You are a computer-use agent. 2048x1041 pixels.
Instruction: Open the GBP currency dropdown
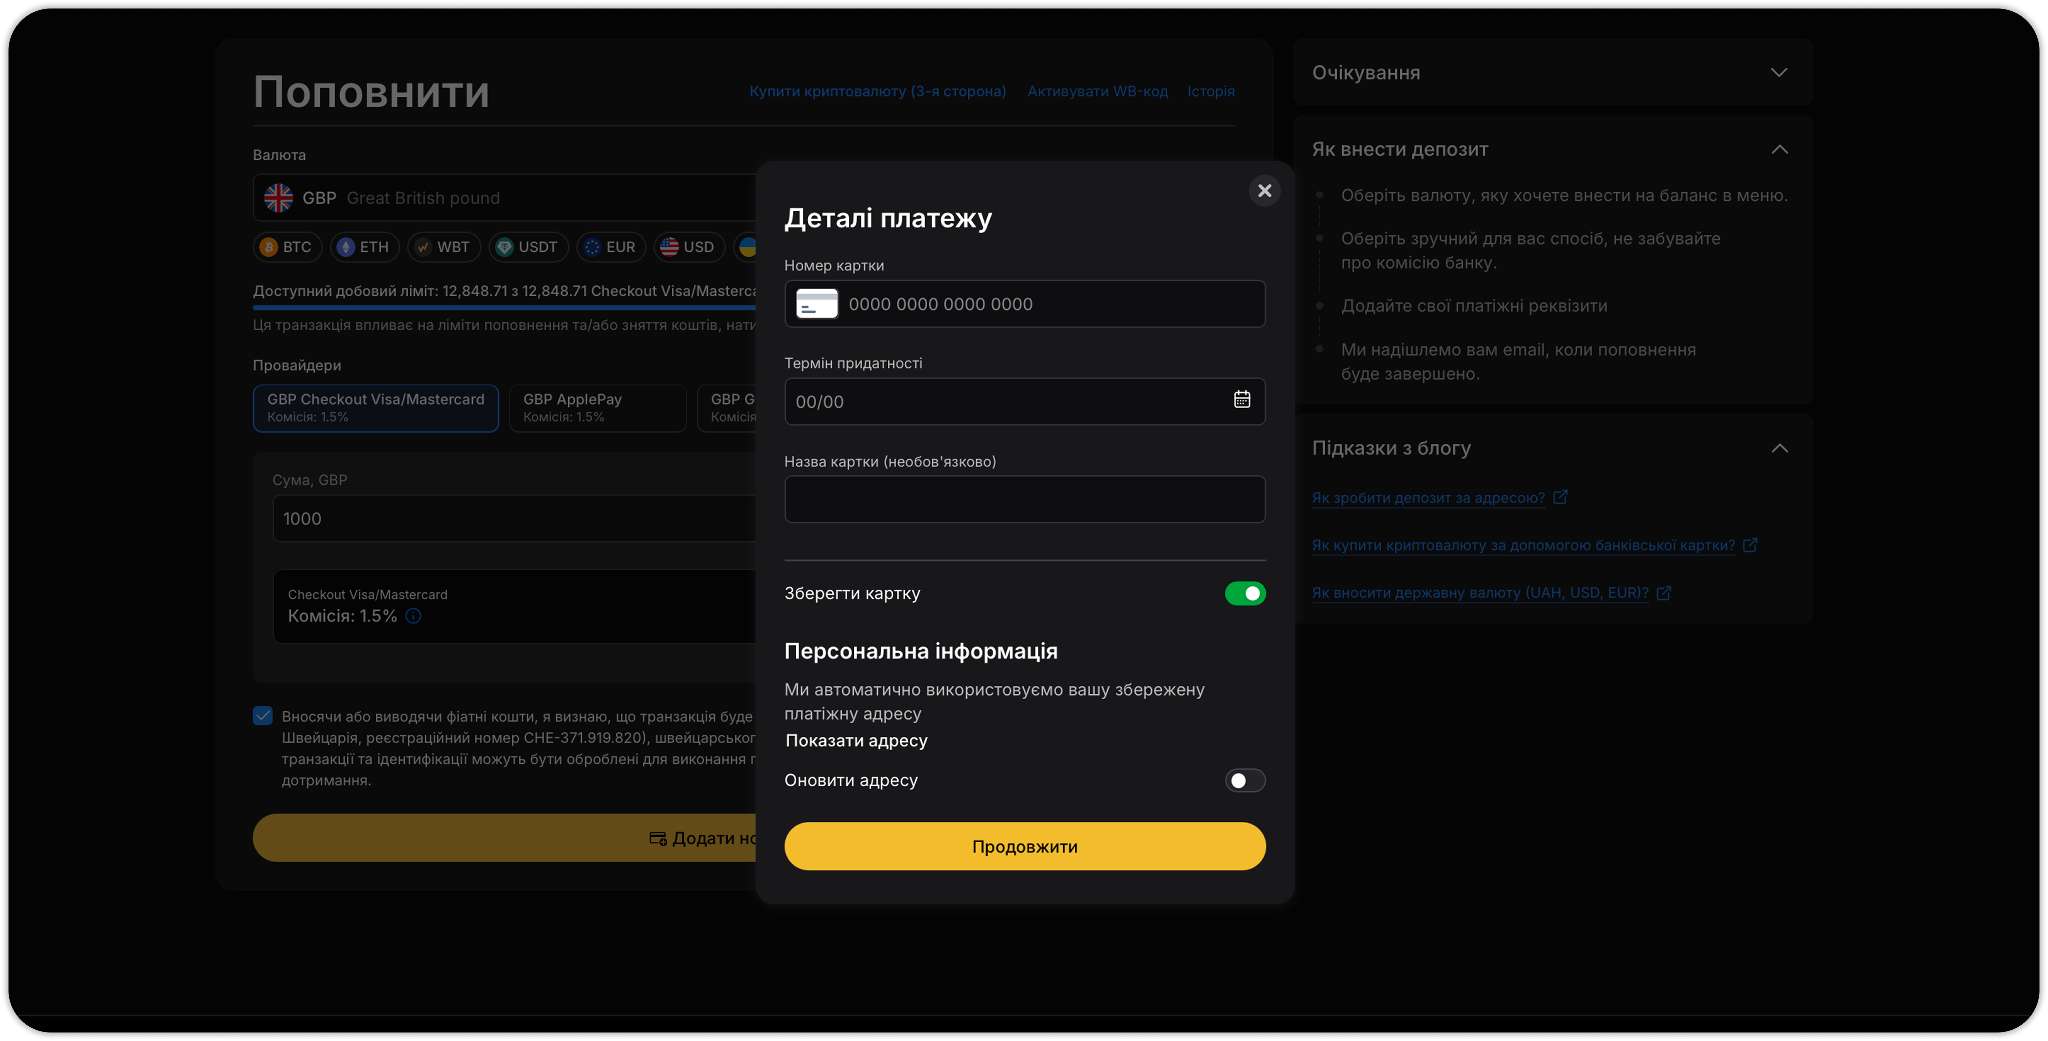click(x=505, y=198)
